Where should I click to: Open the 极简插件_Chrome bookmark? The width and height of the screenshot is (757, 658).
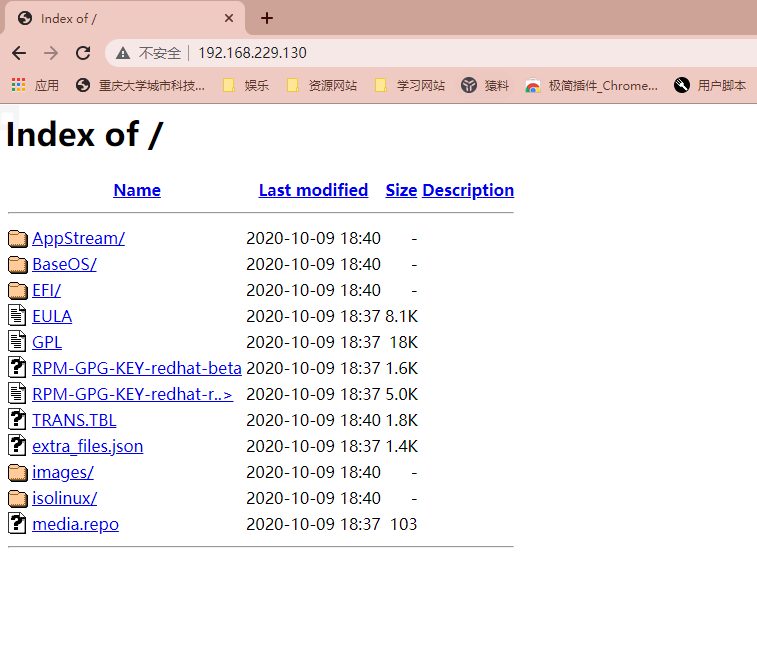[x=591, y=85]
